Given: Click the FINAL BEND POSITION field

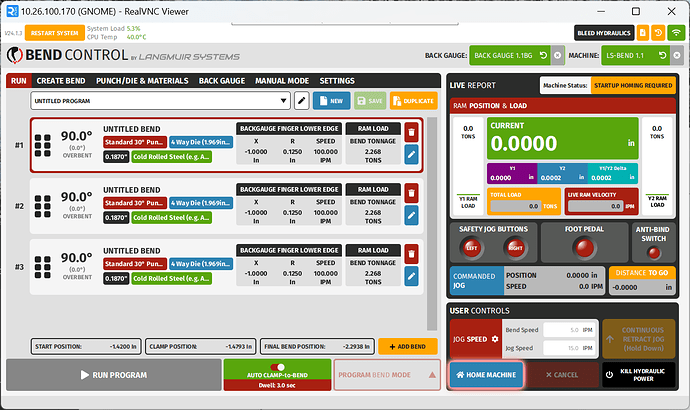Looking at the screenshot, I should coord(317,347).
